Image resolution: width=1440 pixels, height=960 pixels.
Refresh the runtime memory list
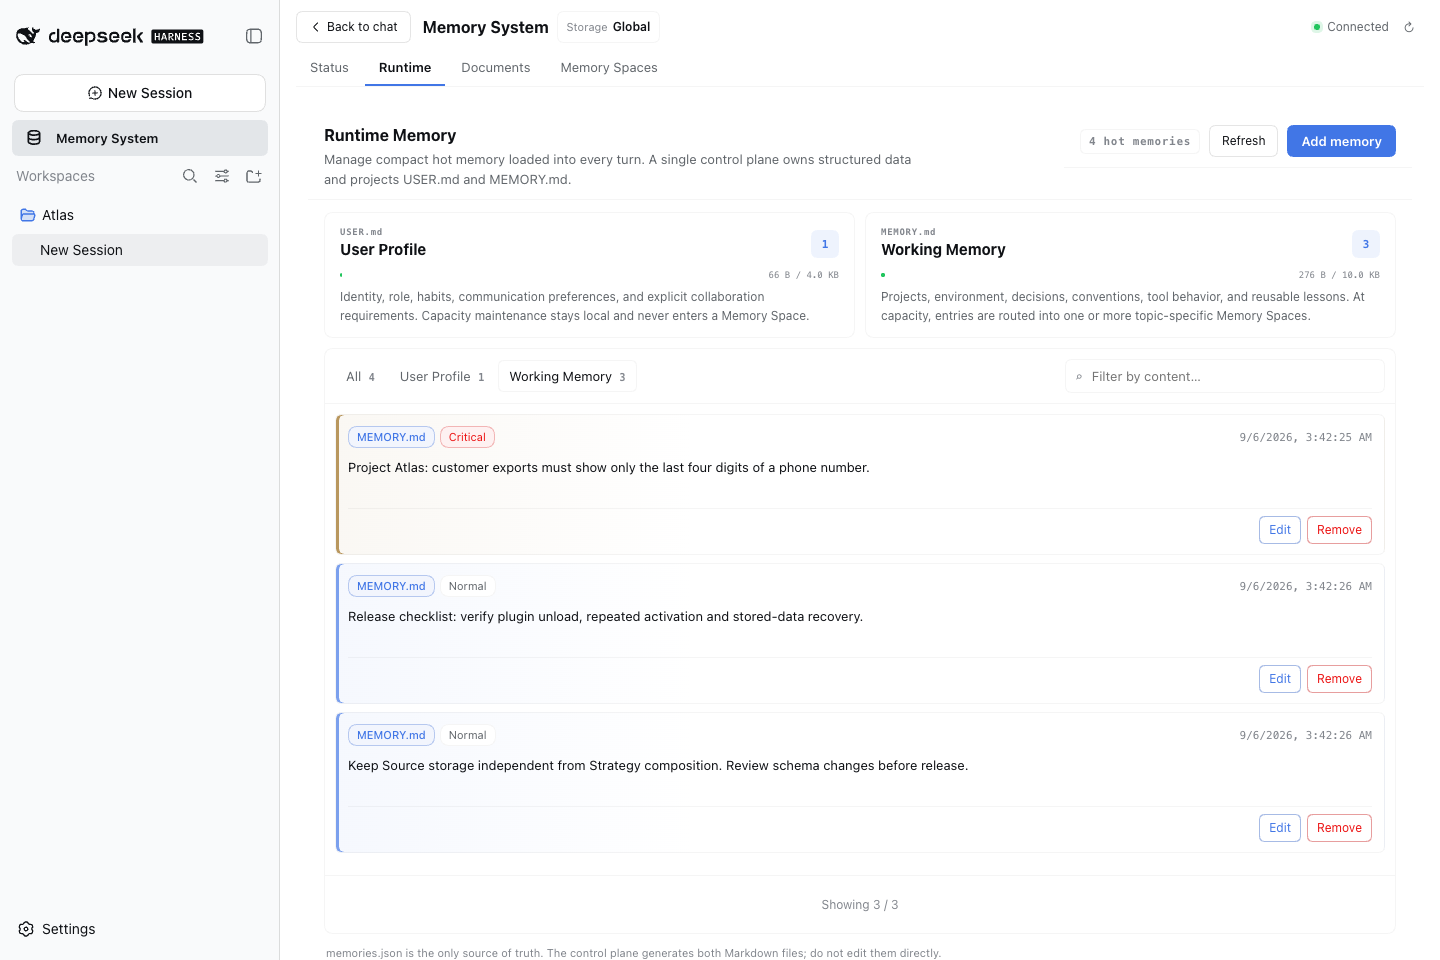pos(1243,141)
